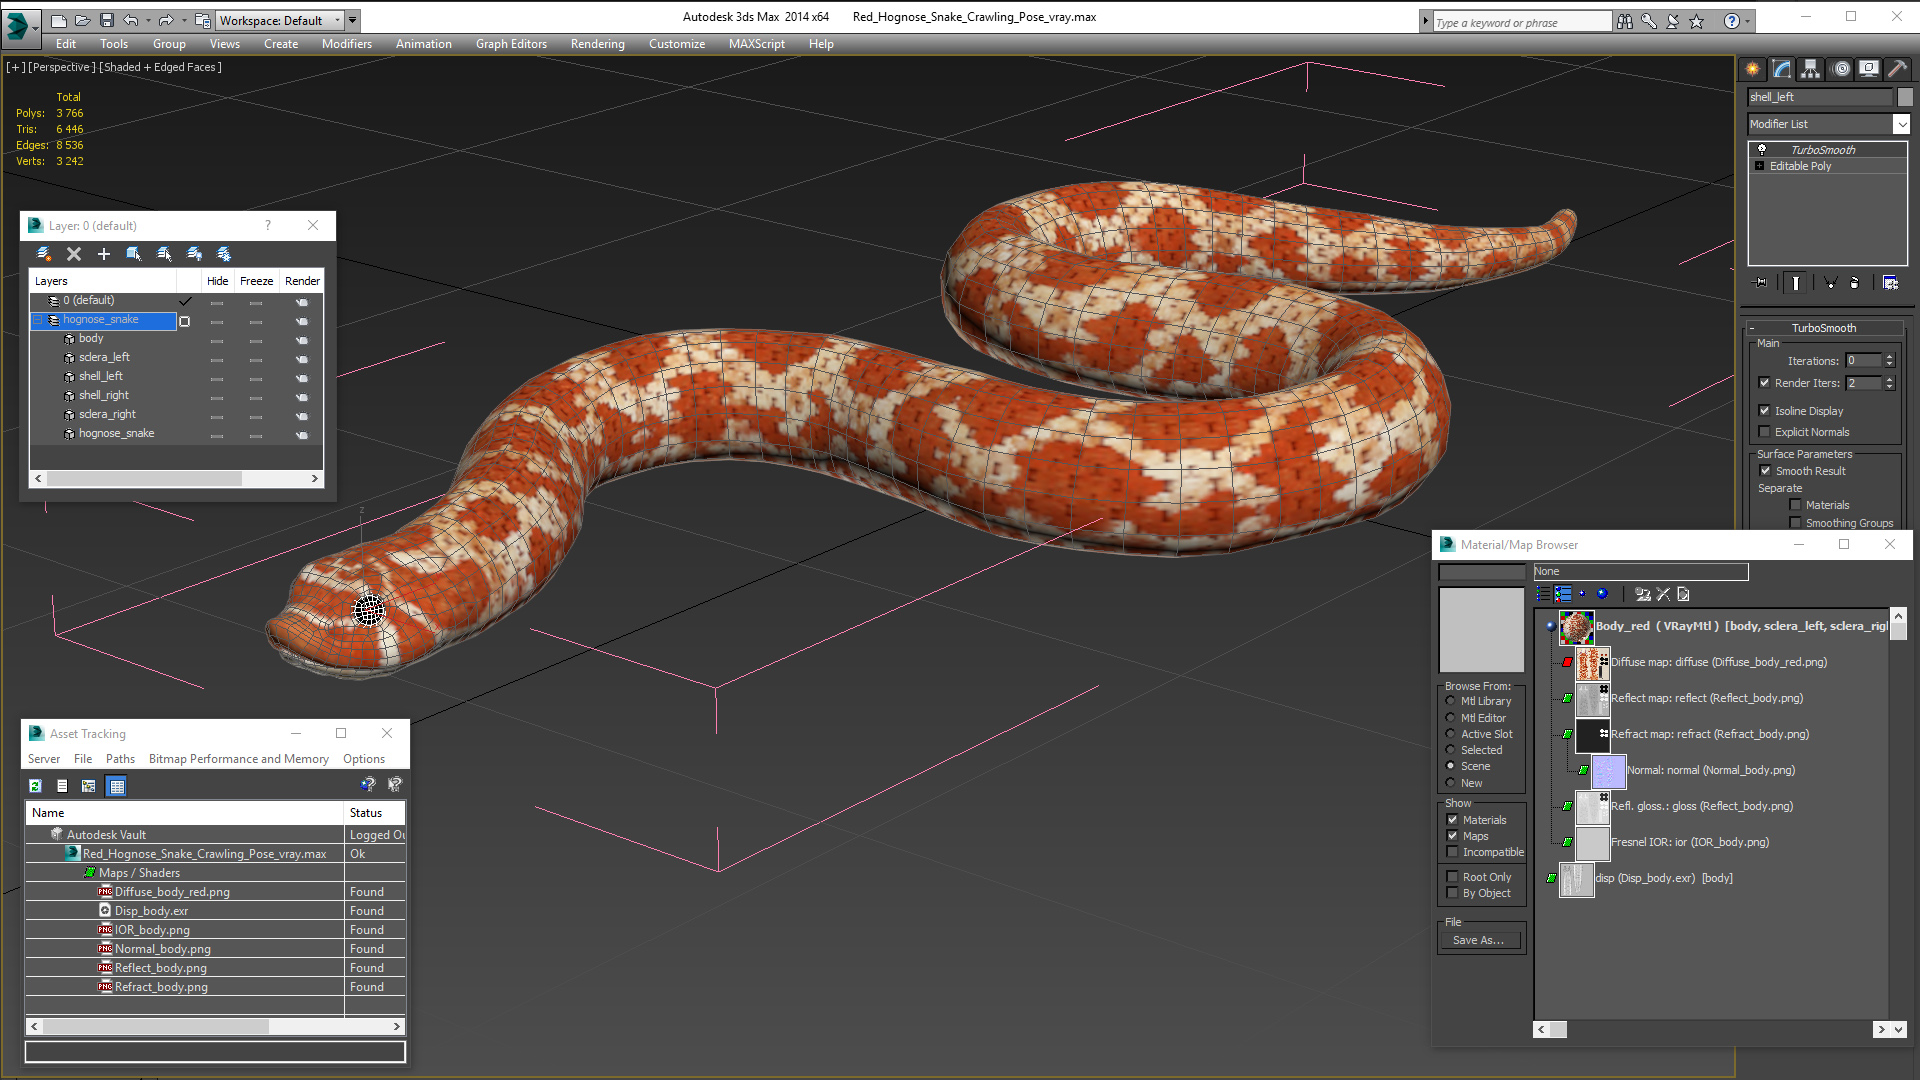
Task: Click Remove modifier trash can icon
Action: tap(1854, 283)
